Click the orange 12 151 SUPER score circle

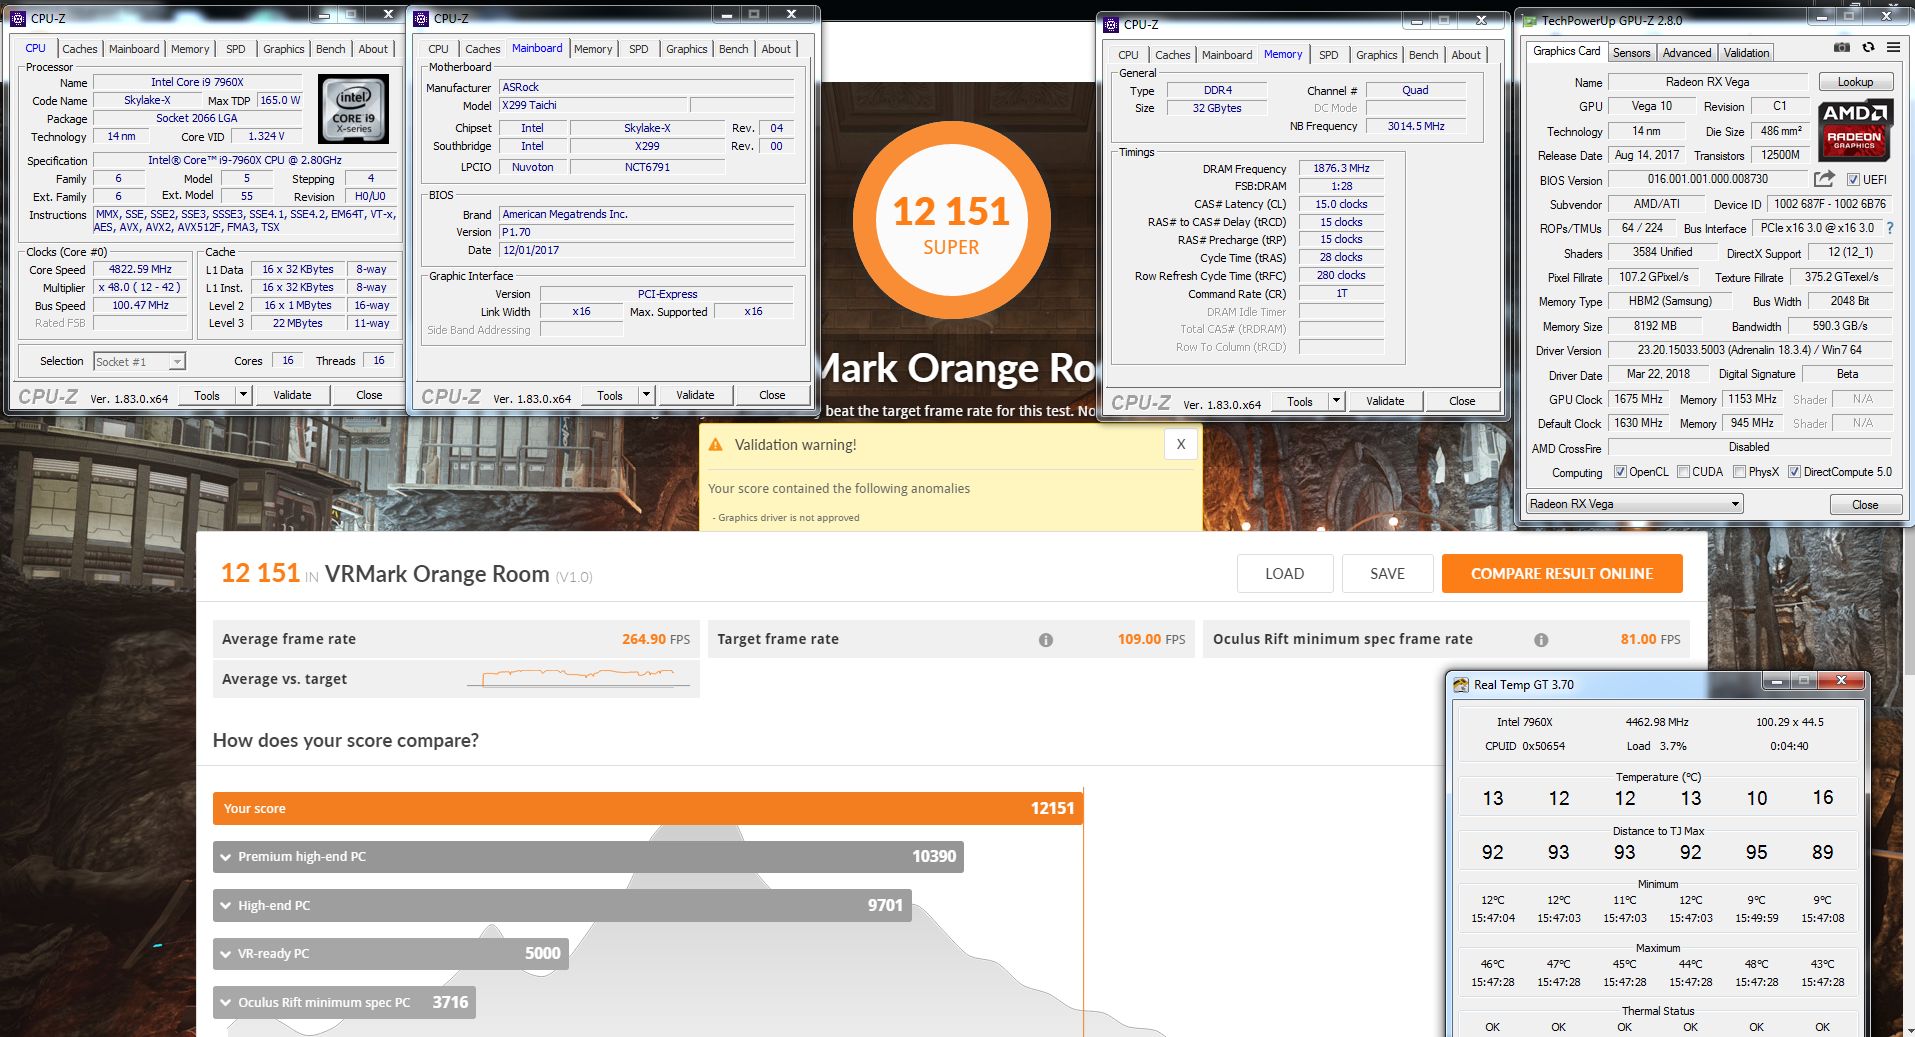[x=951, y=221]
